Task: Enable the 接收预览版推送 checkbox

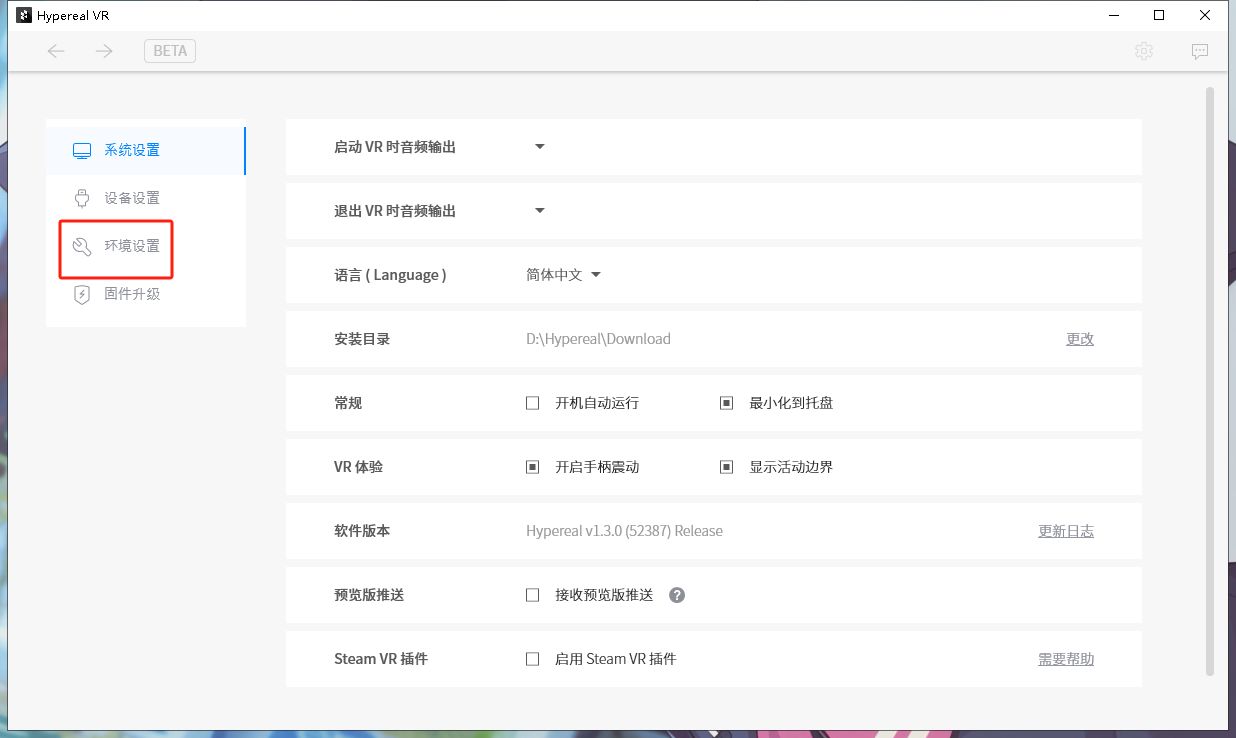Action: coord(533,595)
